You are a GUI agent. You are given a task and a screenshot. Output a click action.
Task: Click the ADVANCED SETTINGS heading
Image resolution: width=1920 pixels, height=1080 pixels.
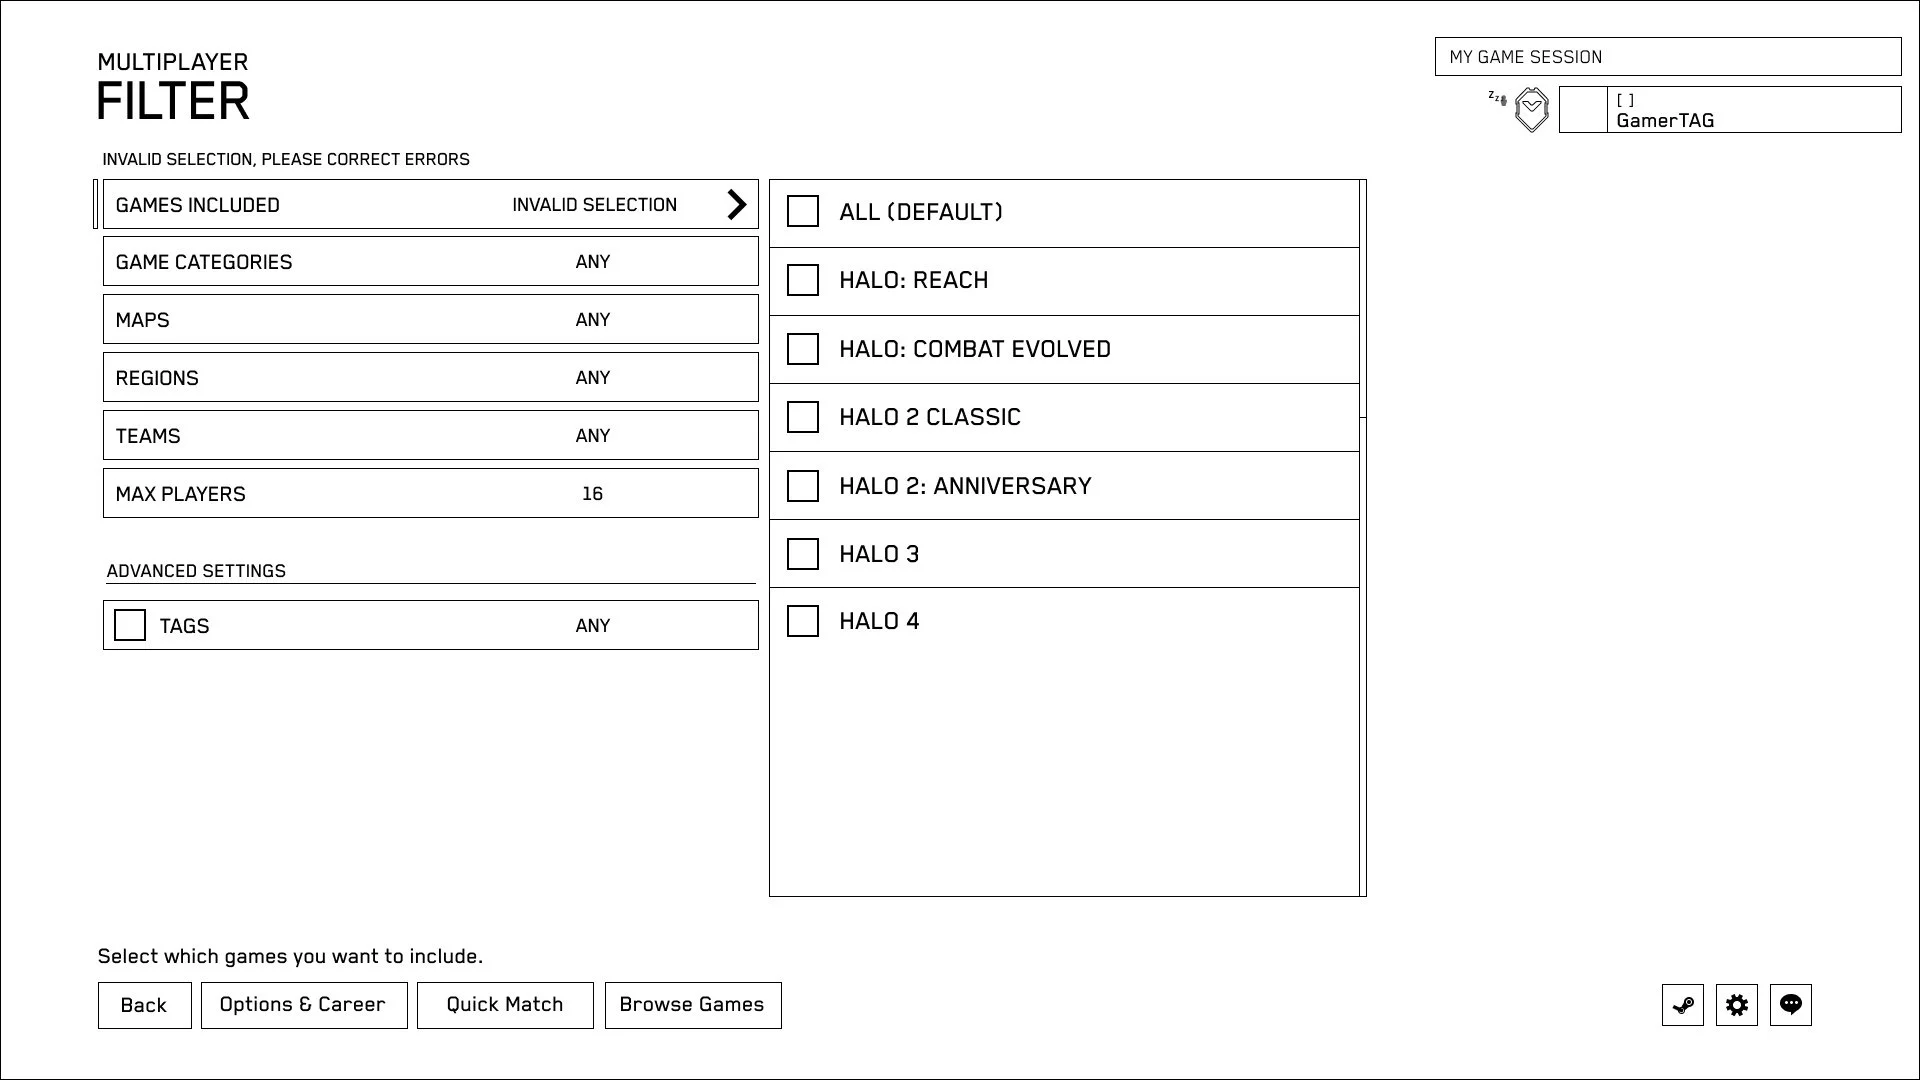tap(196, 571)
